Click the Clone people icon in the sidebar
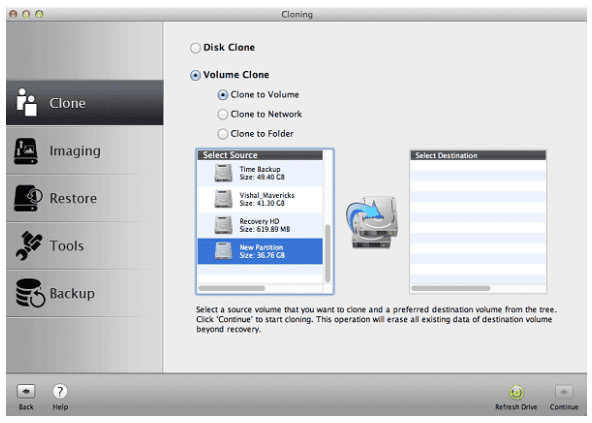Screen dimensions: 592x423 [26, 102]
